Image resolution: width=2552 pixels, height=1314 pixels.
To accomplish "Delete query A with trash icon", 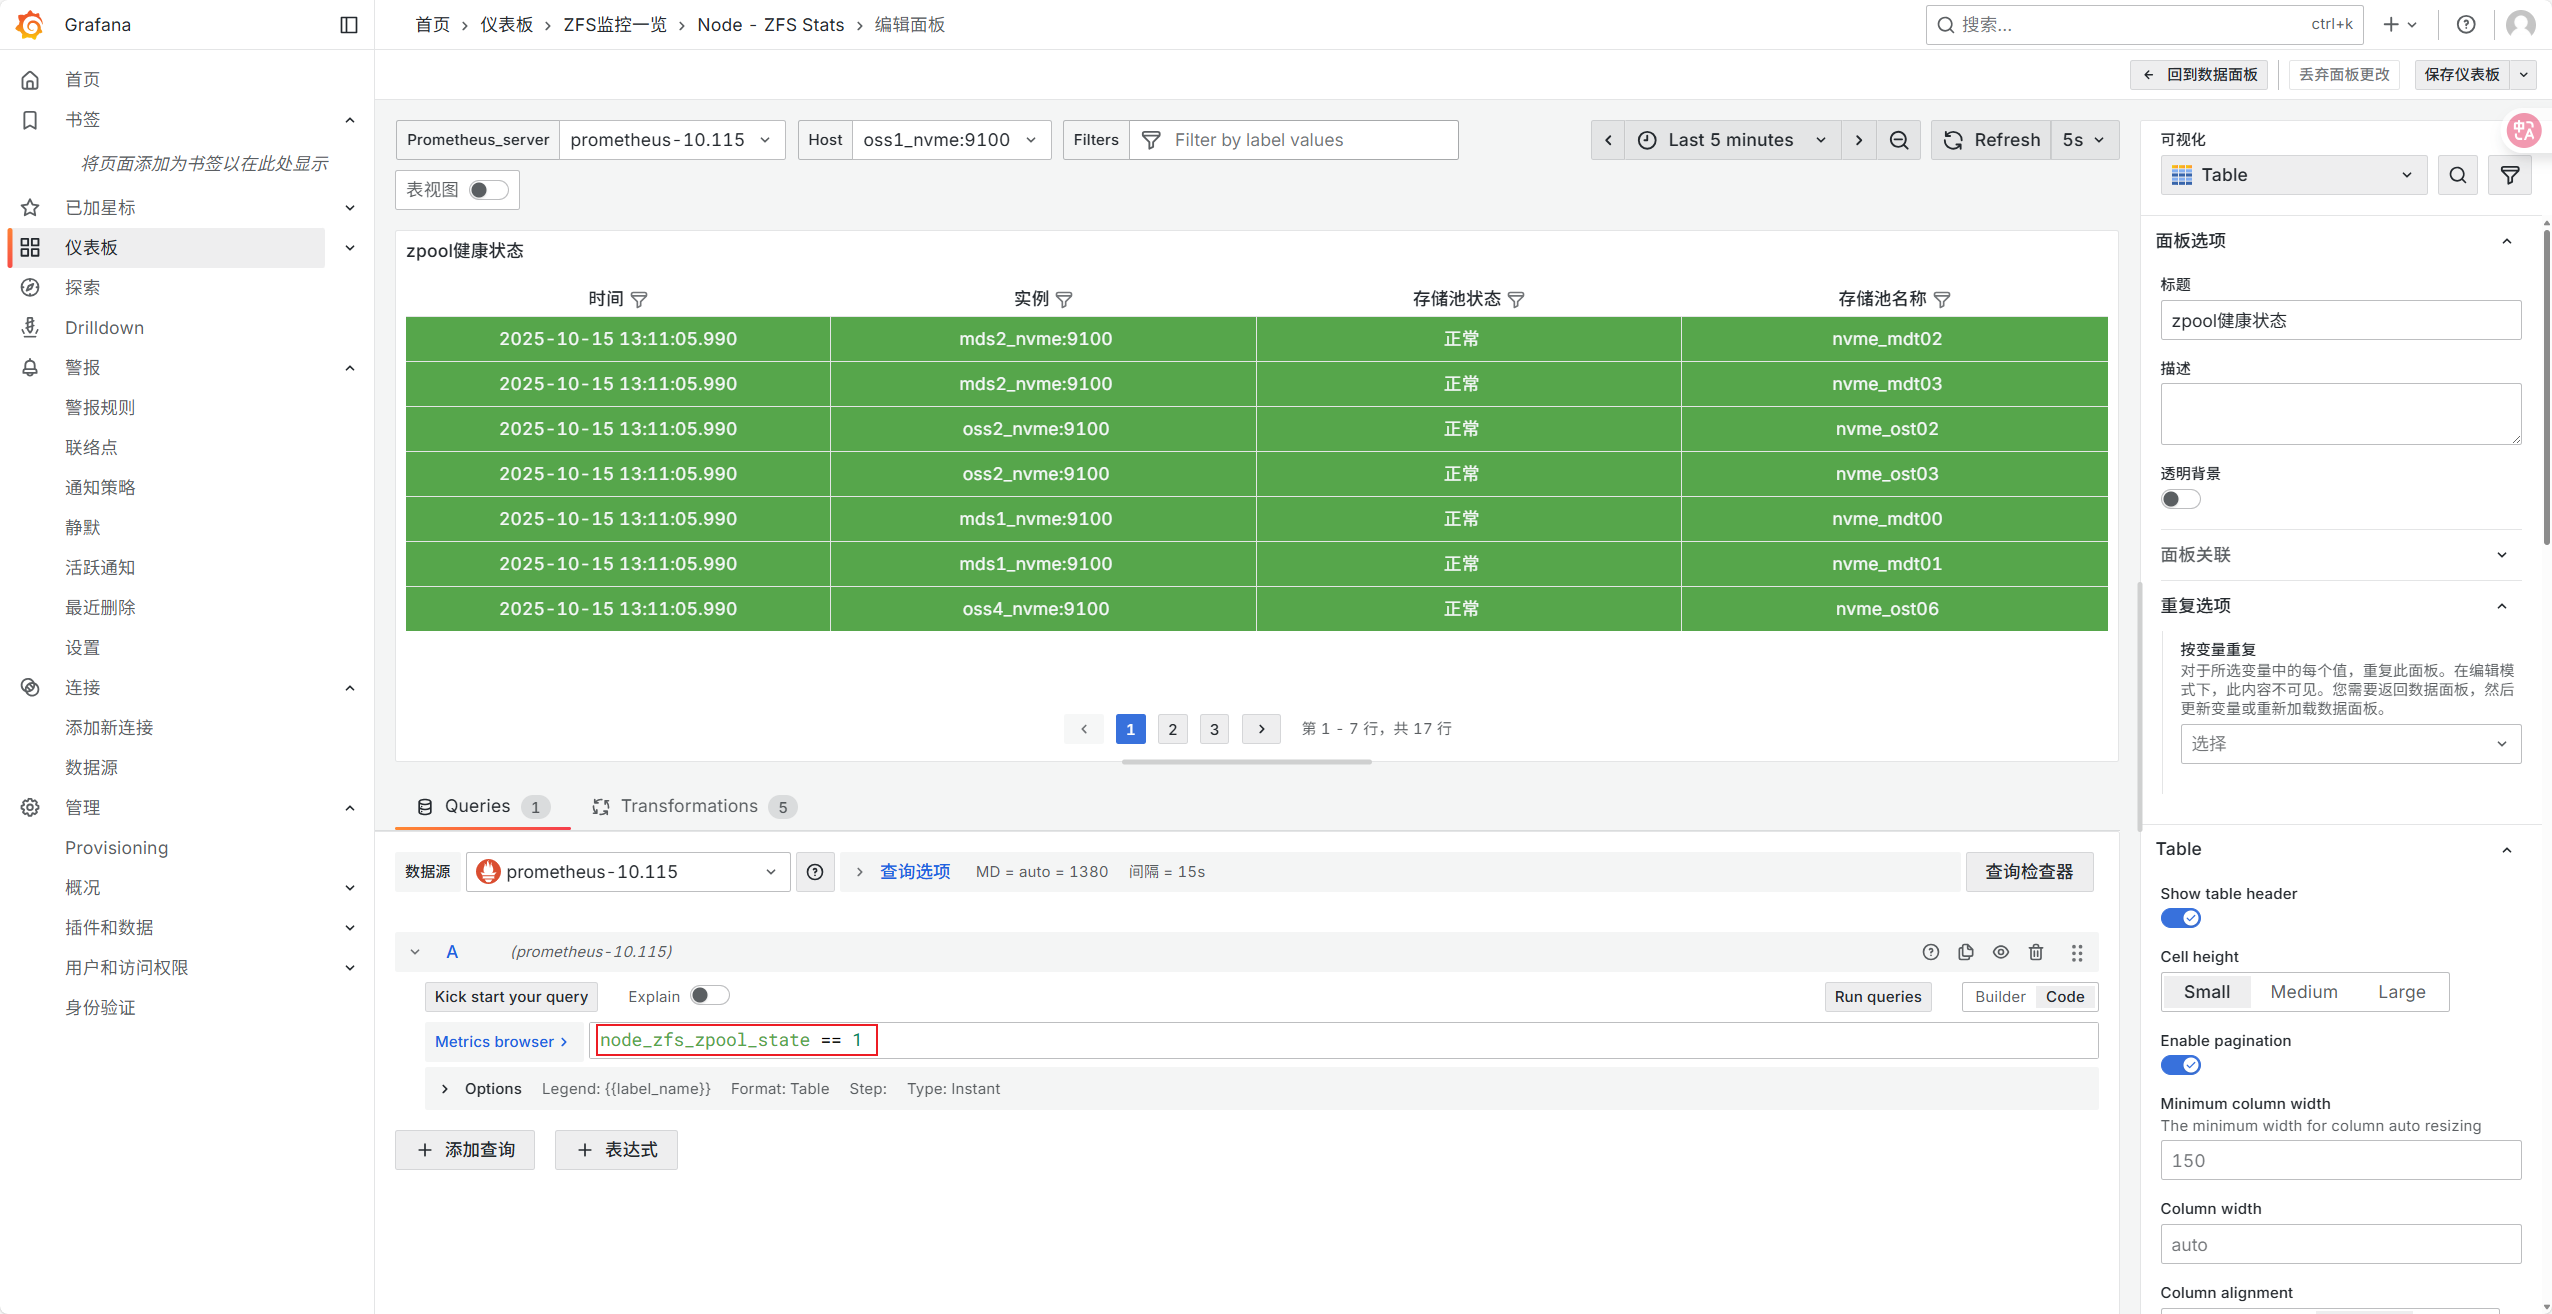I will [2035, 952].
